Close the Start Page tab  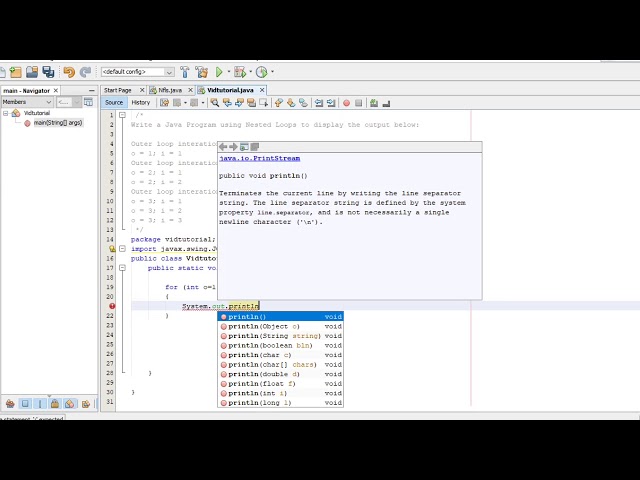(142, 90)
